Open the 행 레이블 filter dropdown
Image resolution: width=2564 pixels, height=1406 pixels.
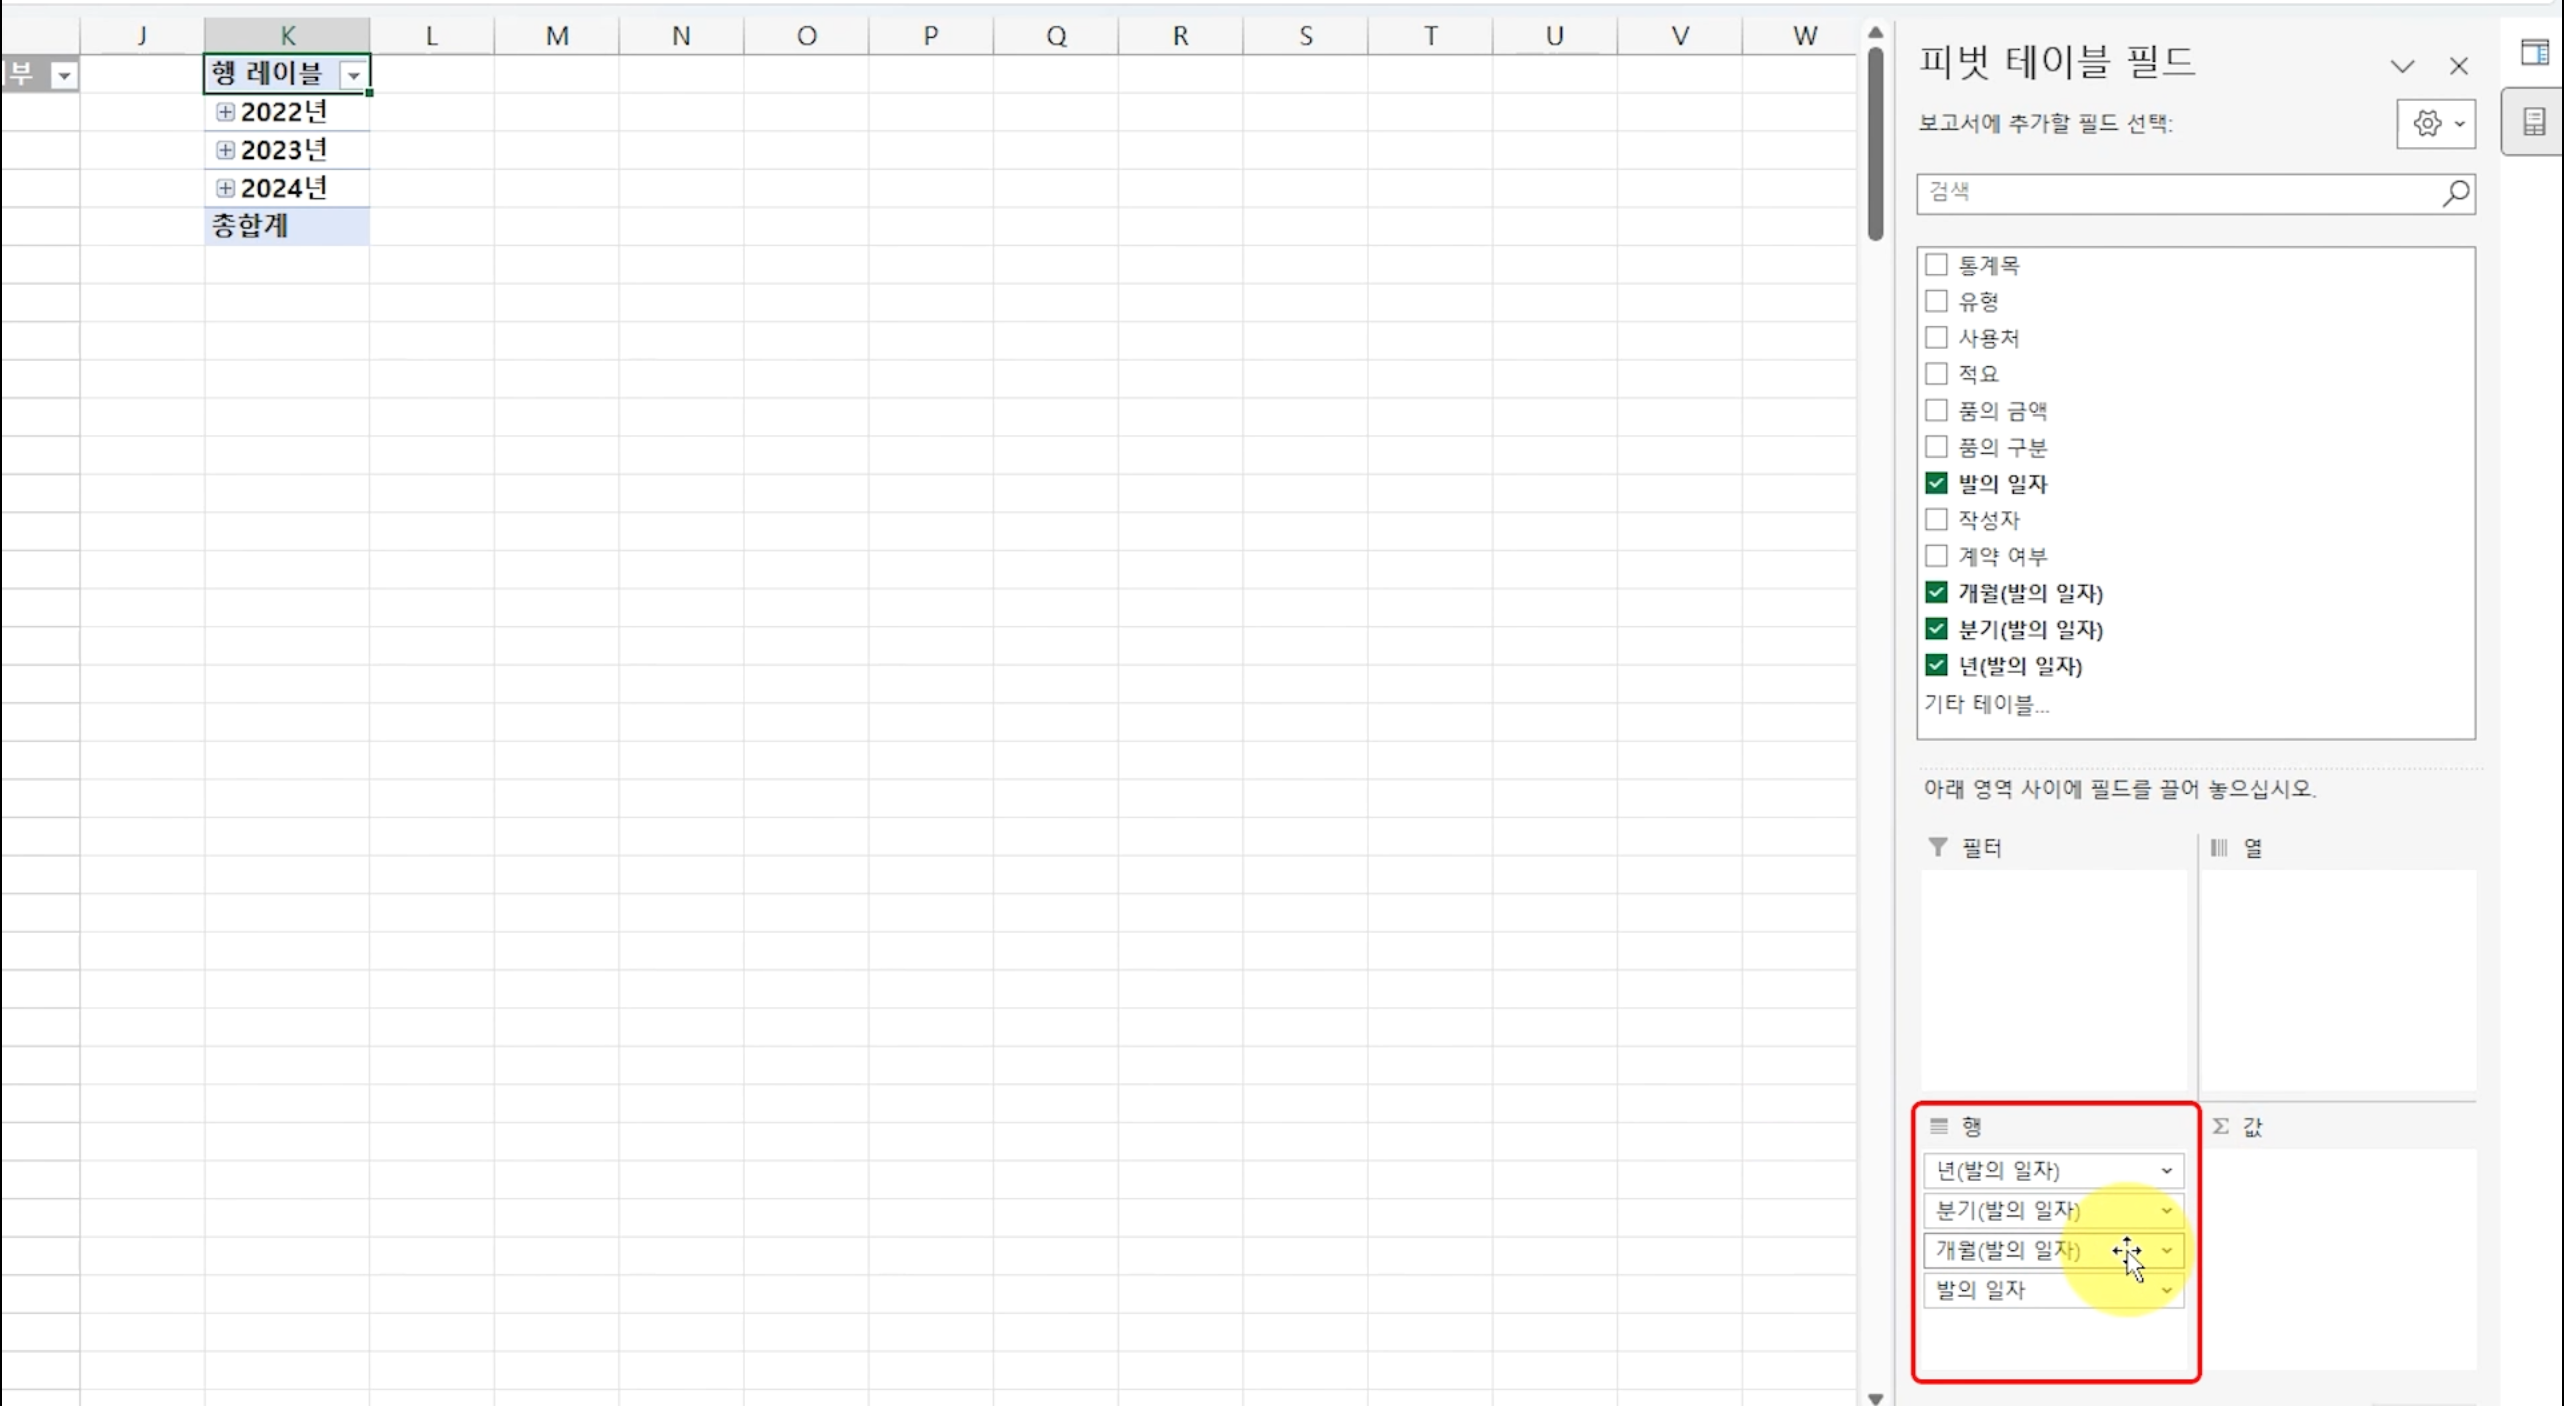click(353, 75)
